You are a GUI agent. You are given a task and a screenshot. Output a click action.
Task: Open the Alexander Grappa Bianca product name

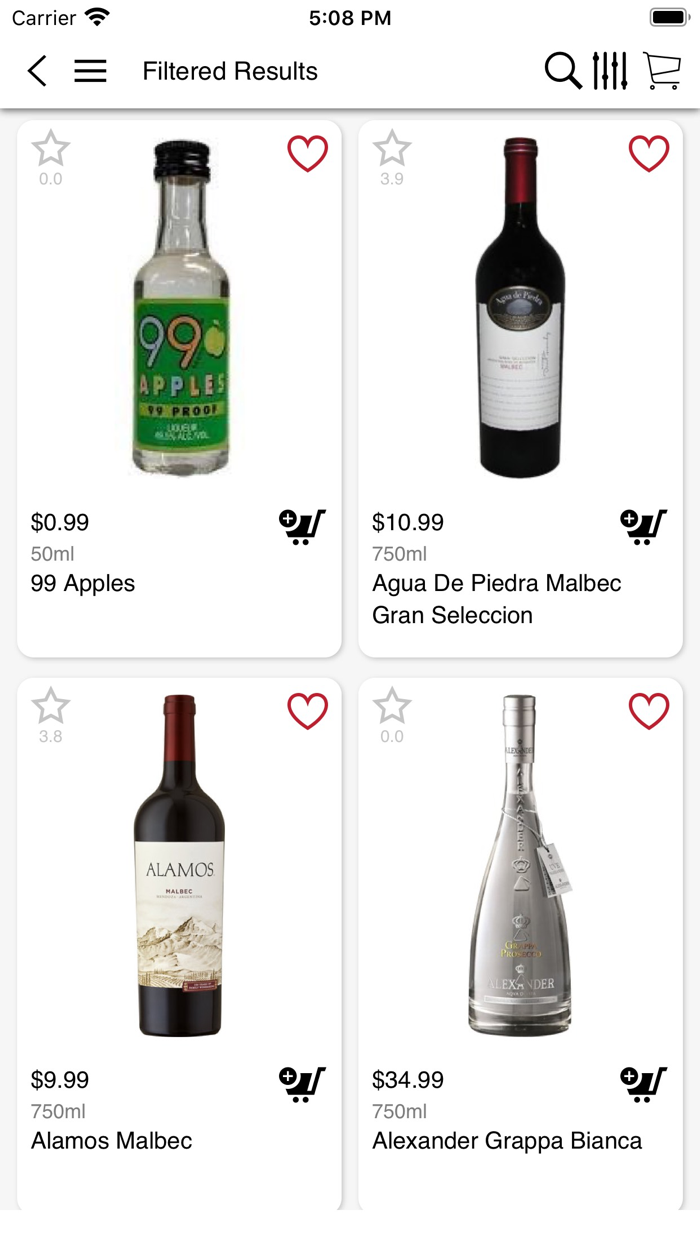coord(507,1141)
